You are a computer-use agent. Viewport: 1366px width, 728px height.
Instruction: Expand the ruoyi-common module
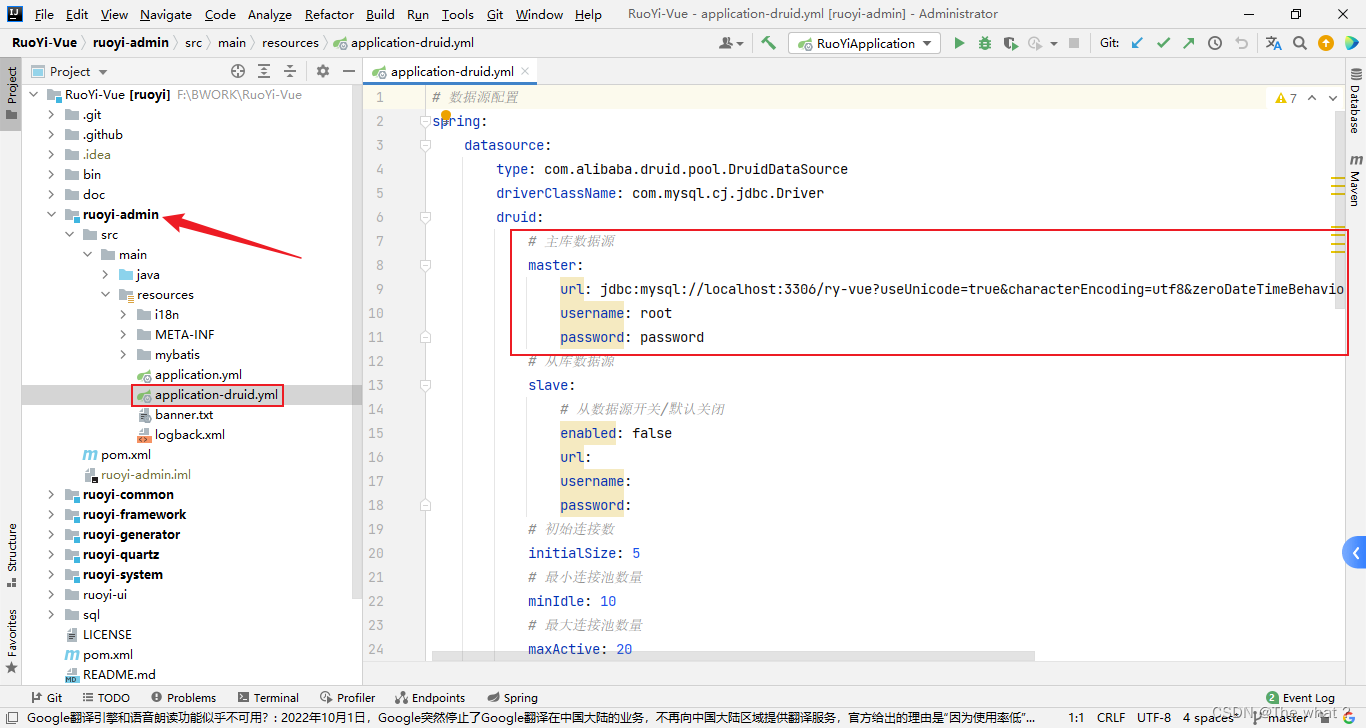coord(51,495)
